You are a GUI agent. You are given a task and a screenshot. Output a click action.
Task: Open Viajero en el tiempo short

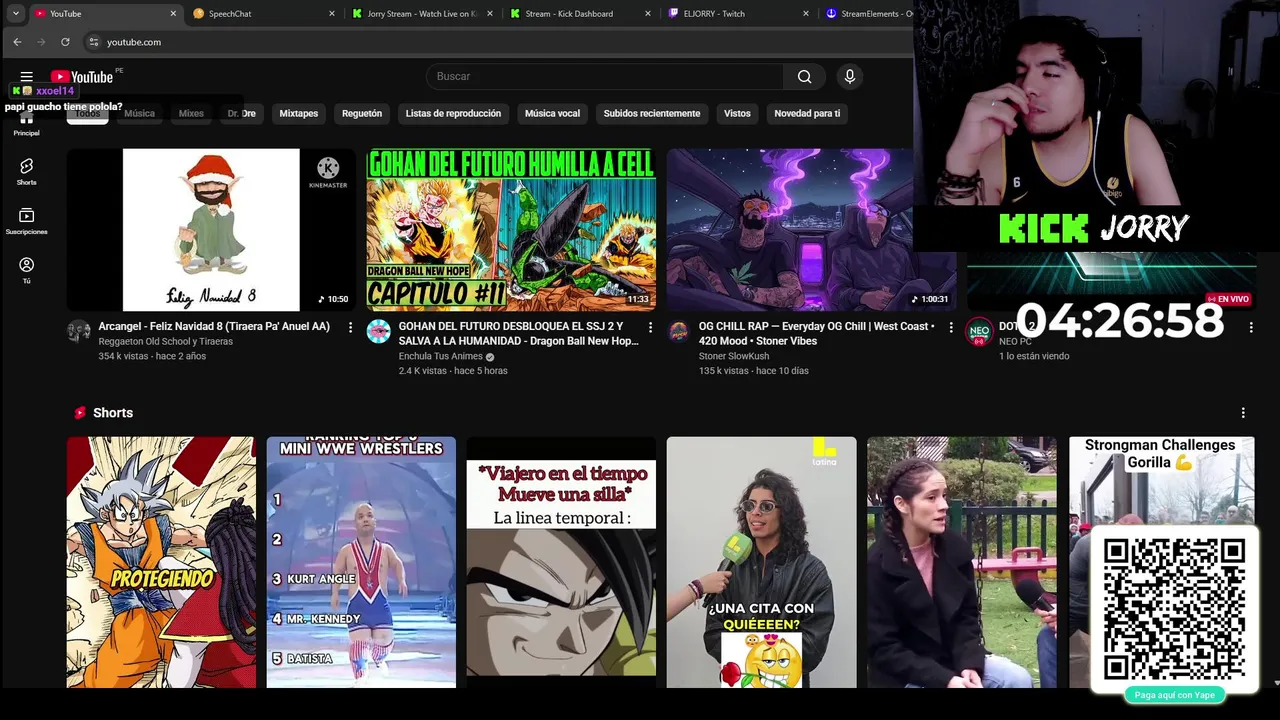tap(561, 562)
